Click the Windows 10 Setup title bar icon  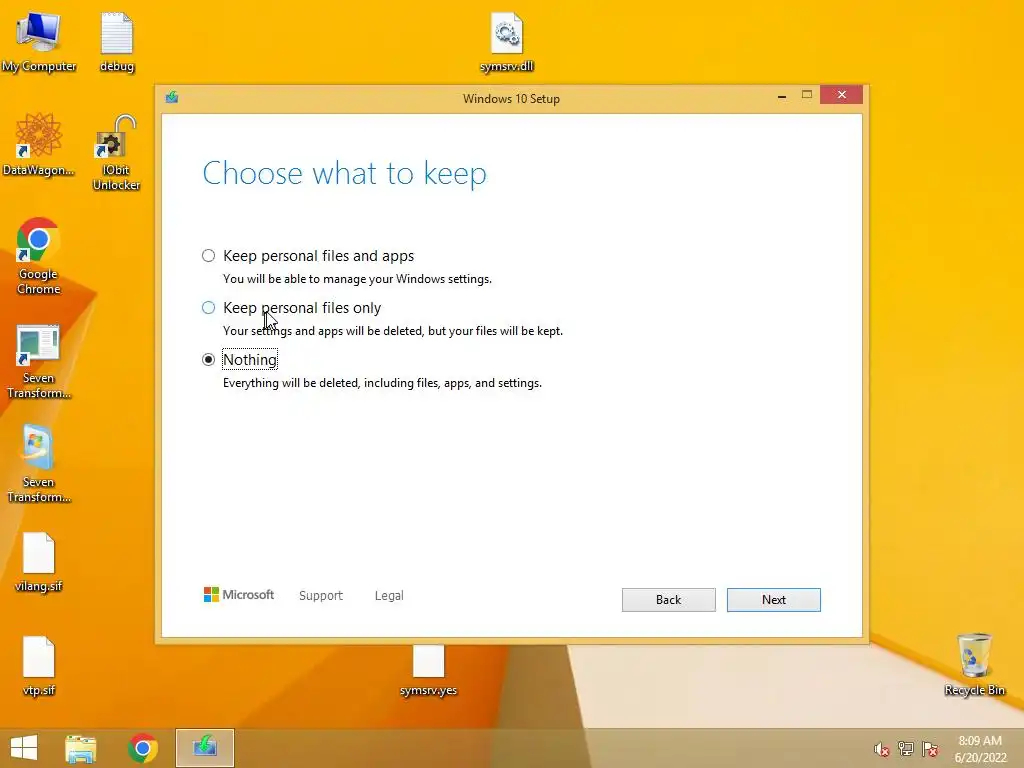172,97
